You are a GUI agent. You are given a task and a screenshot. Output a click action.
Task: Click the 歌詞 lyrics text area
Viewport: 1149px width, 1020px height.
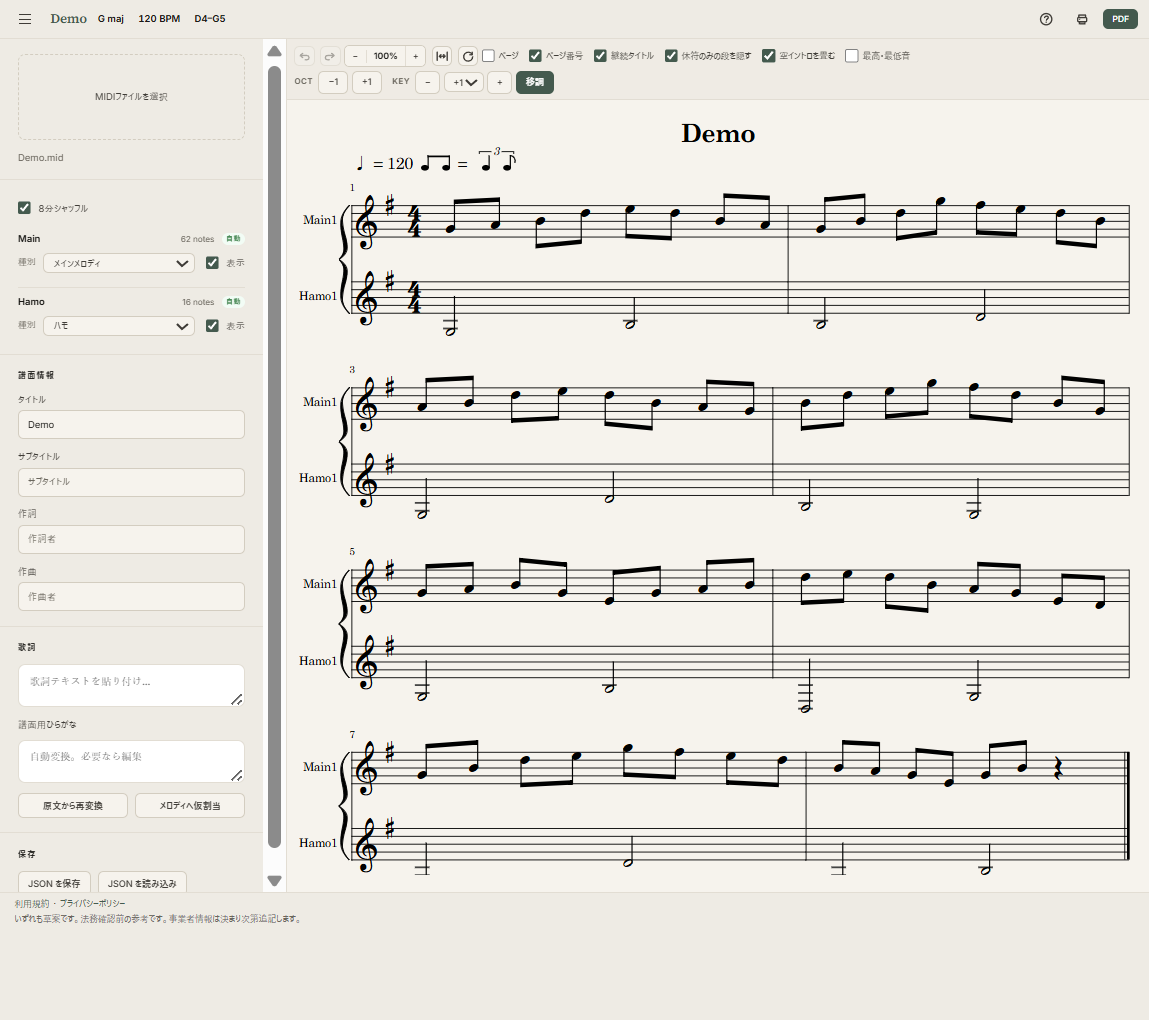coord(131,686)
